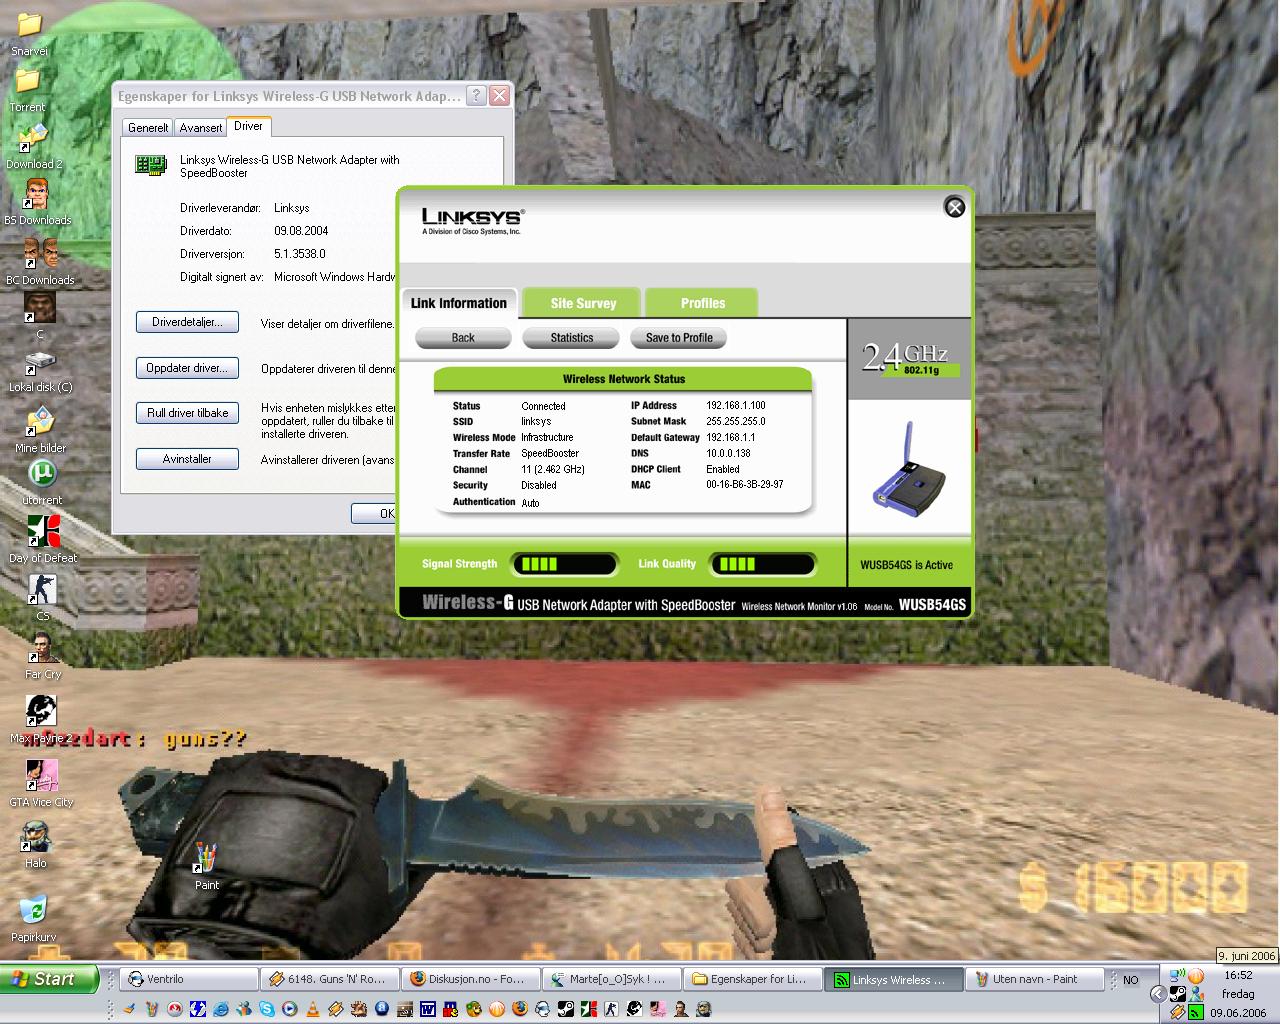The height and width of the screenshot is (1024, 1280).
Task: Open Internet Explorer quick launch icon
Action: tap(220, 1010)
